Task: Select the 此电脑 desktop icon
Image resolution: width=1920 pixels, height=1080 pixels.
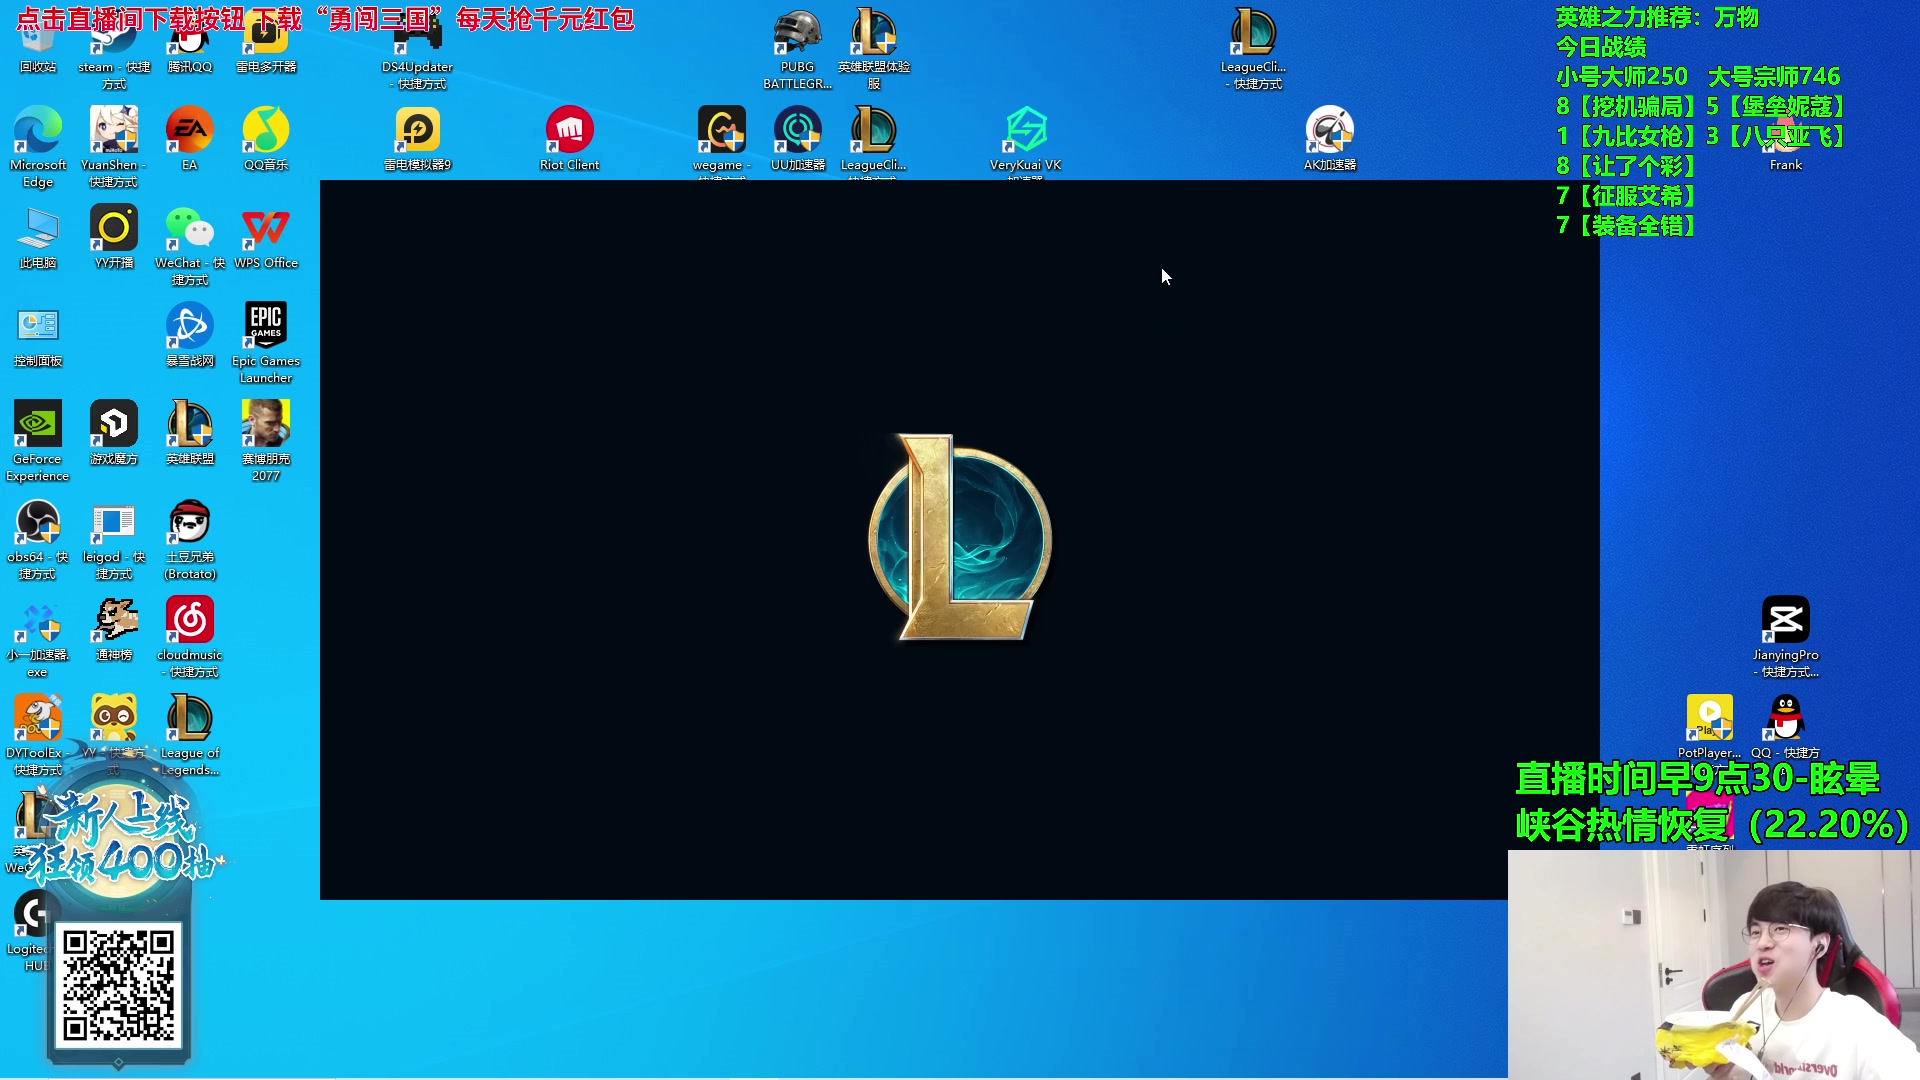Action: (x=38, y=236)
